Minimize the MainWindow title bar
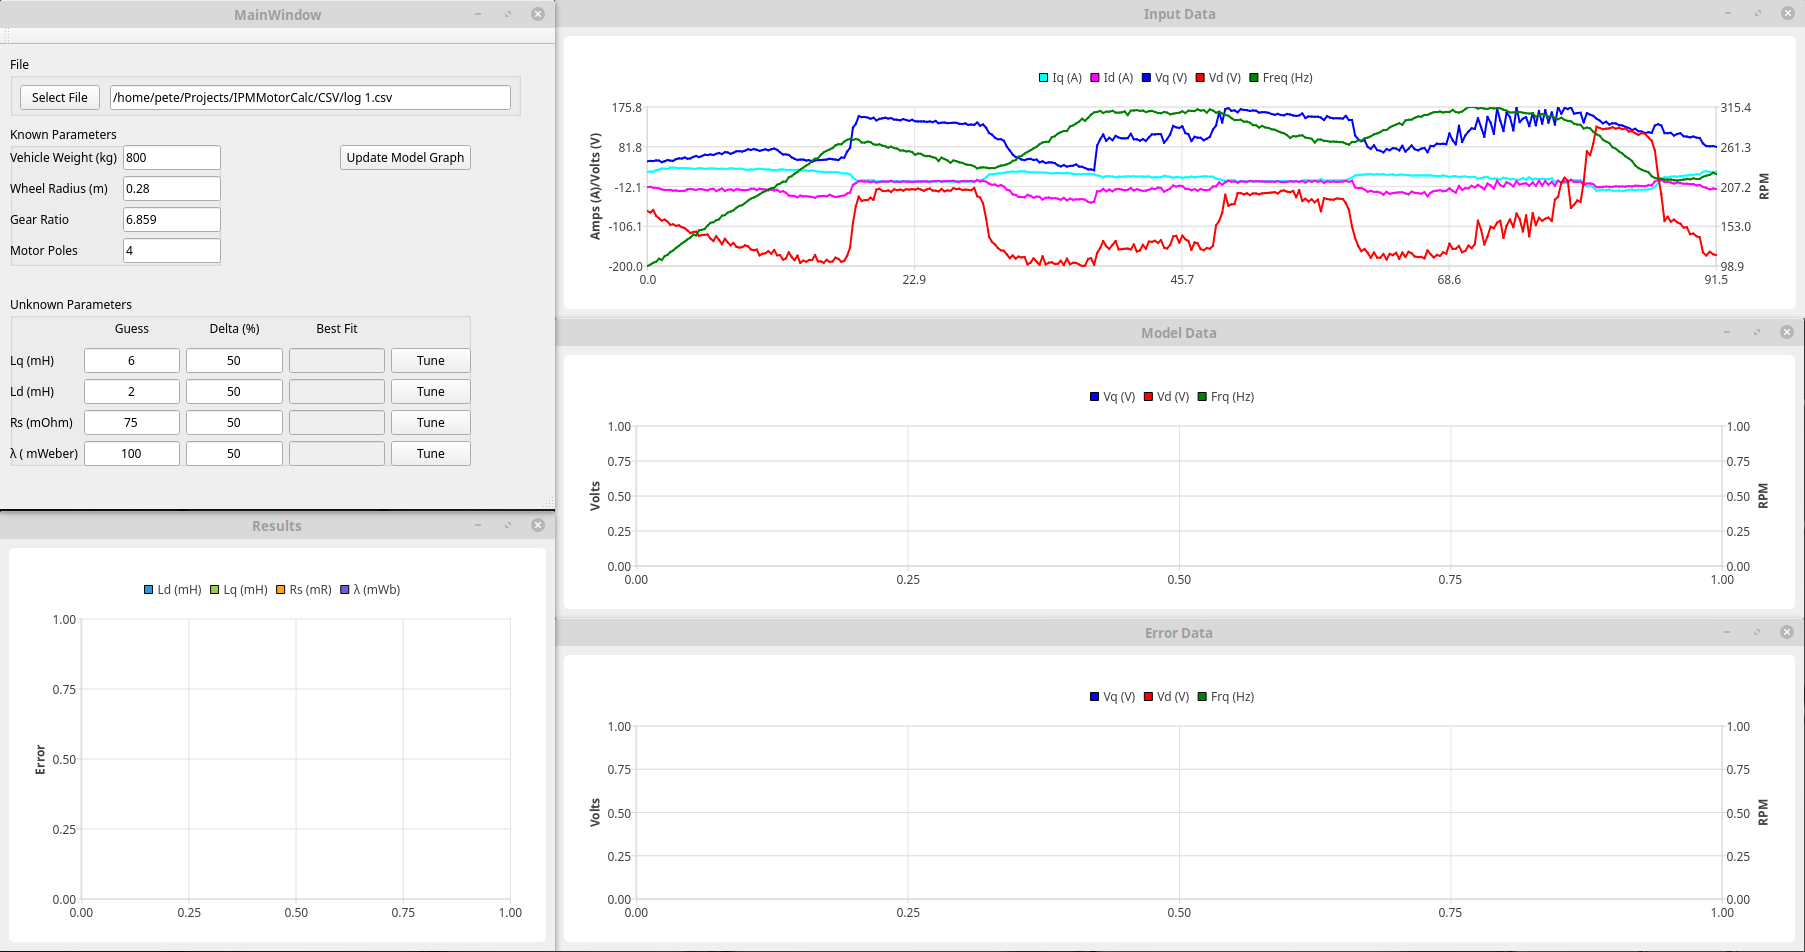The image size is (1805, 952). pyautogui.click(x=478, y=14)
